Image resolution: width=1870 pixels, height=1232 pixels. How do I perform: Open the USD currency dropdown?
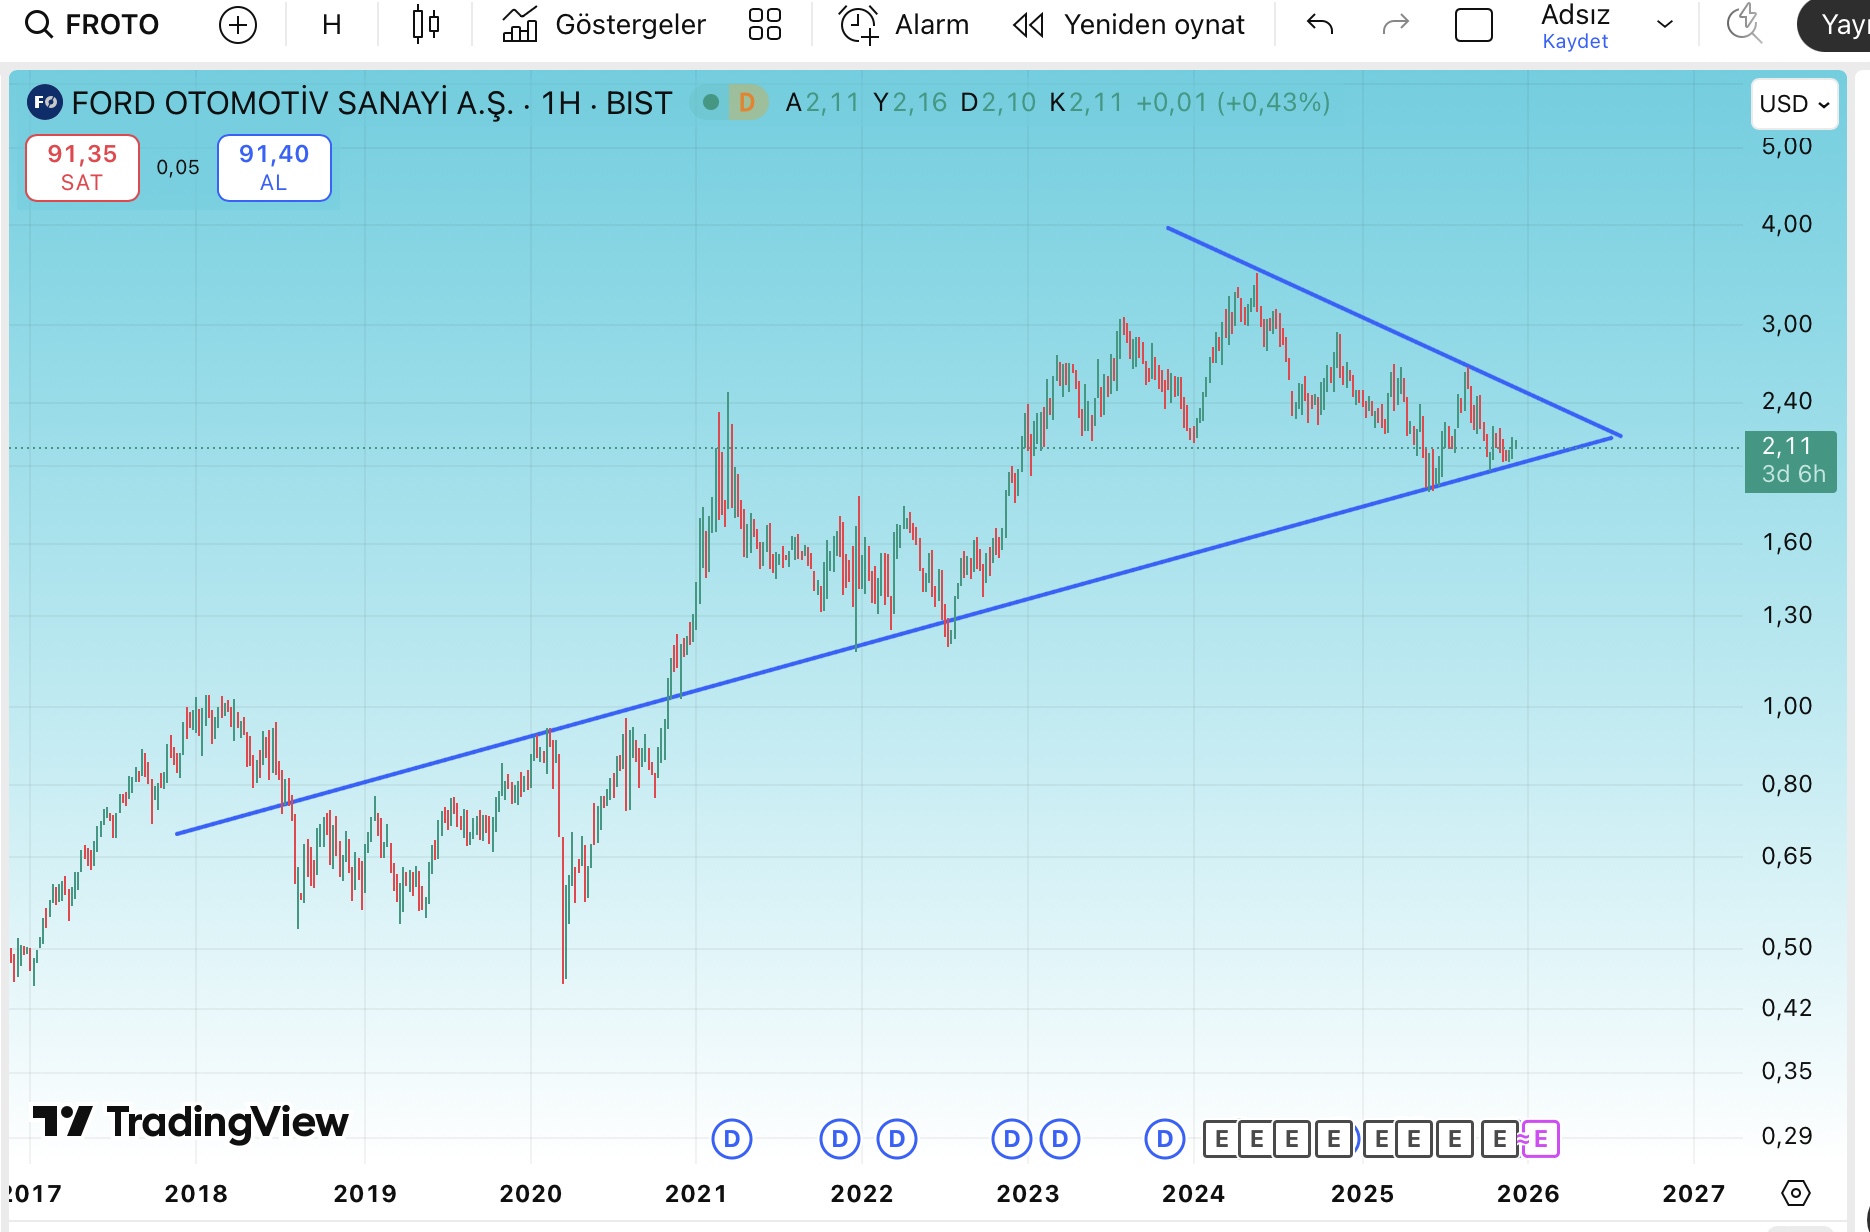(x=1795, y=104)
